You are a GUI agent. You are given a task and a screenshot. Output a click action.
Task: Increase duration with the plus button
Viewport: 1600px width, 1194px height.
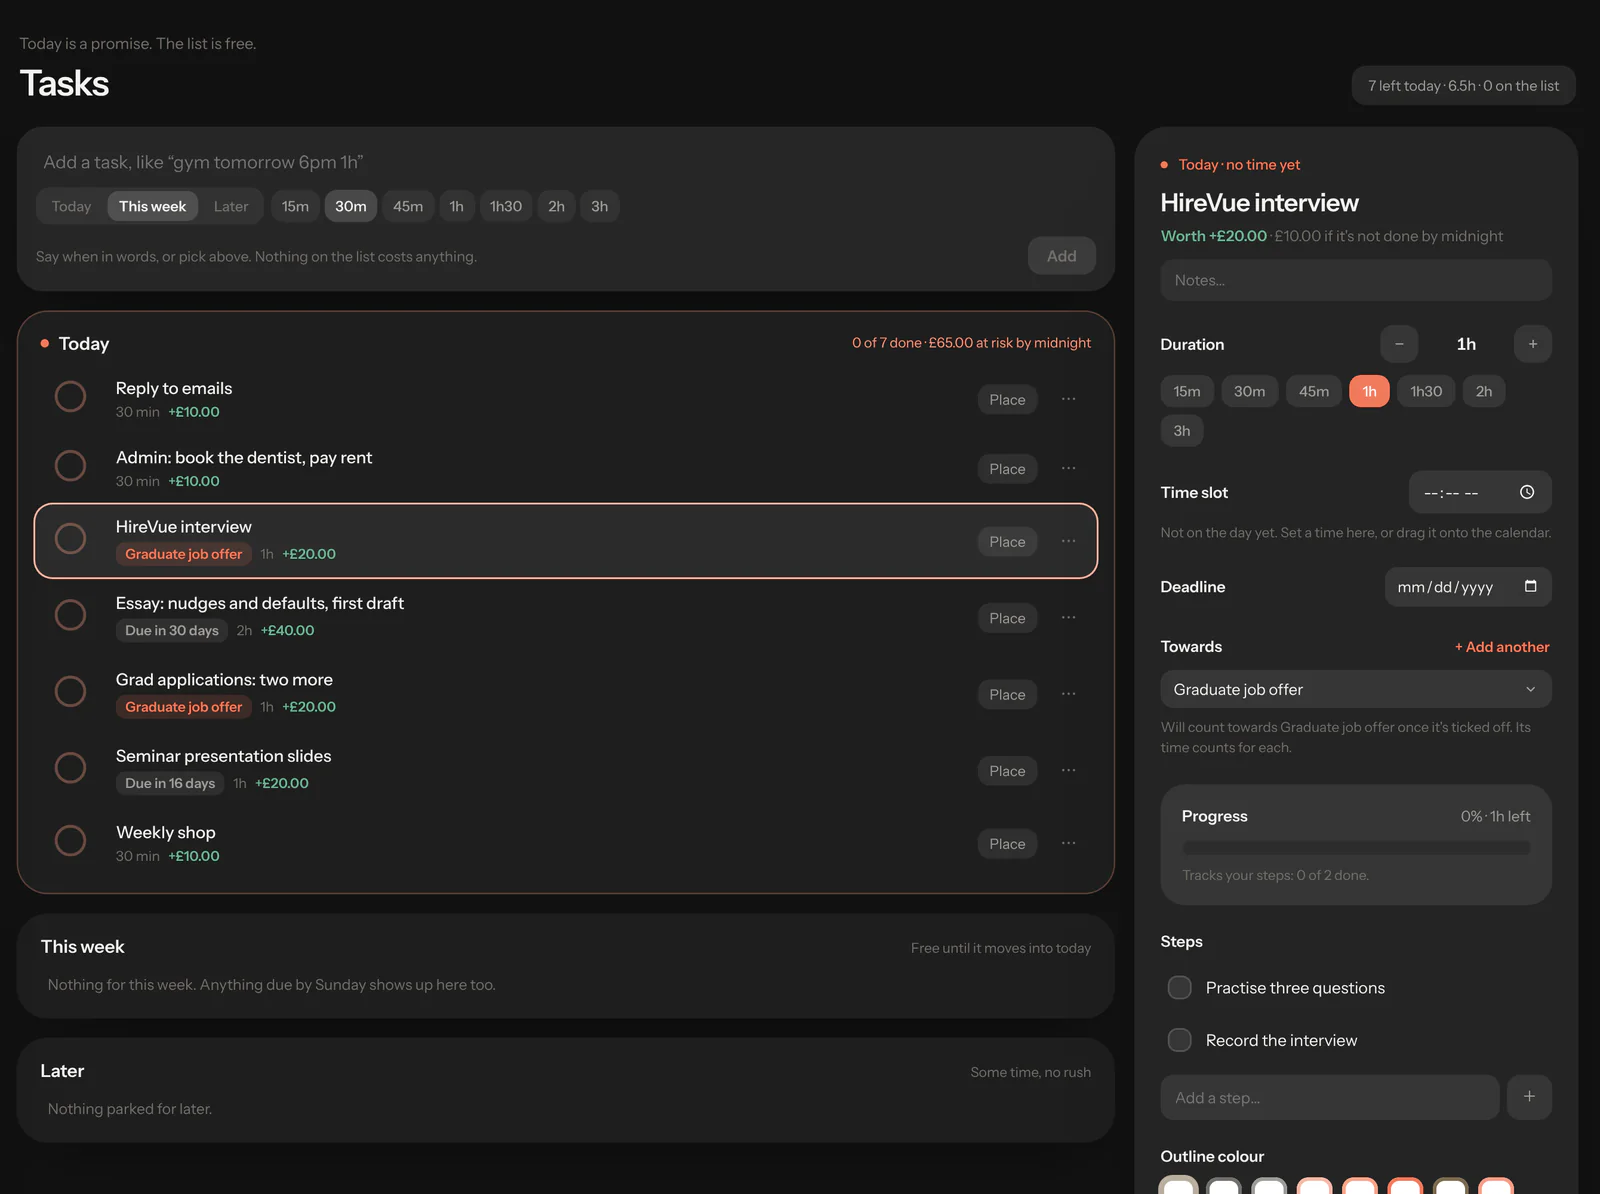point(1532,344)
